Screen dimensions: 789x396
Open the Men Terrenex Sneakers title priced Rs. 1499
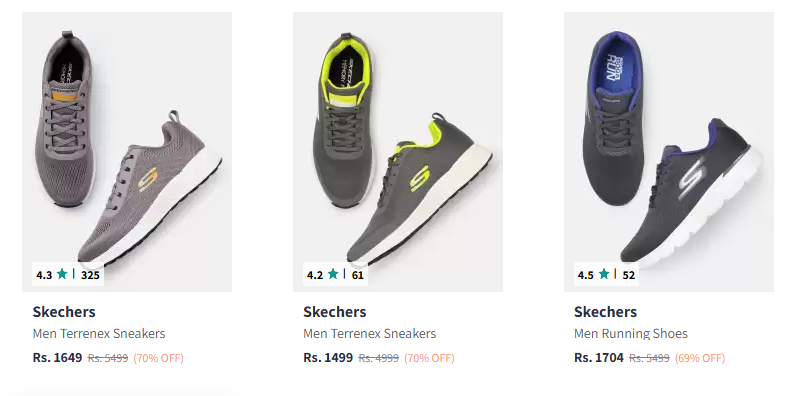[370, 334]
